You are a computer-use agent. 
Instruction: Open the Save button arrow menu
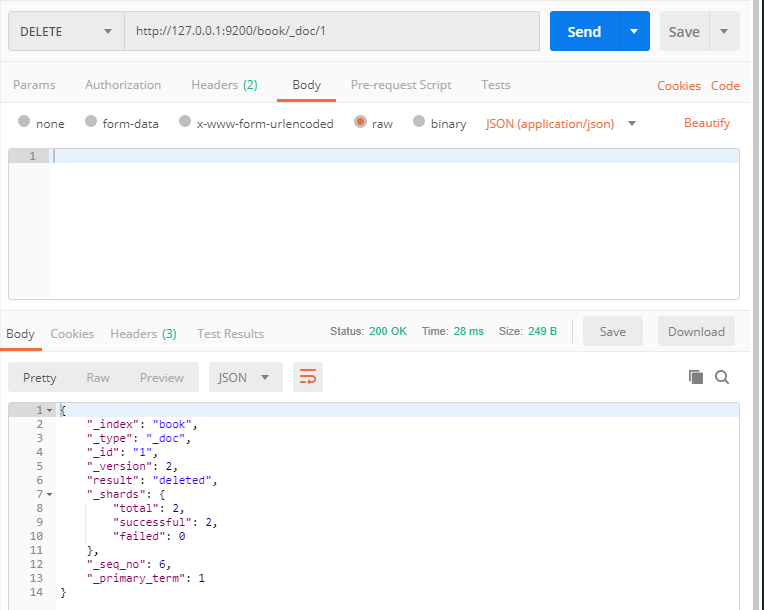pos(724,31)
